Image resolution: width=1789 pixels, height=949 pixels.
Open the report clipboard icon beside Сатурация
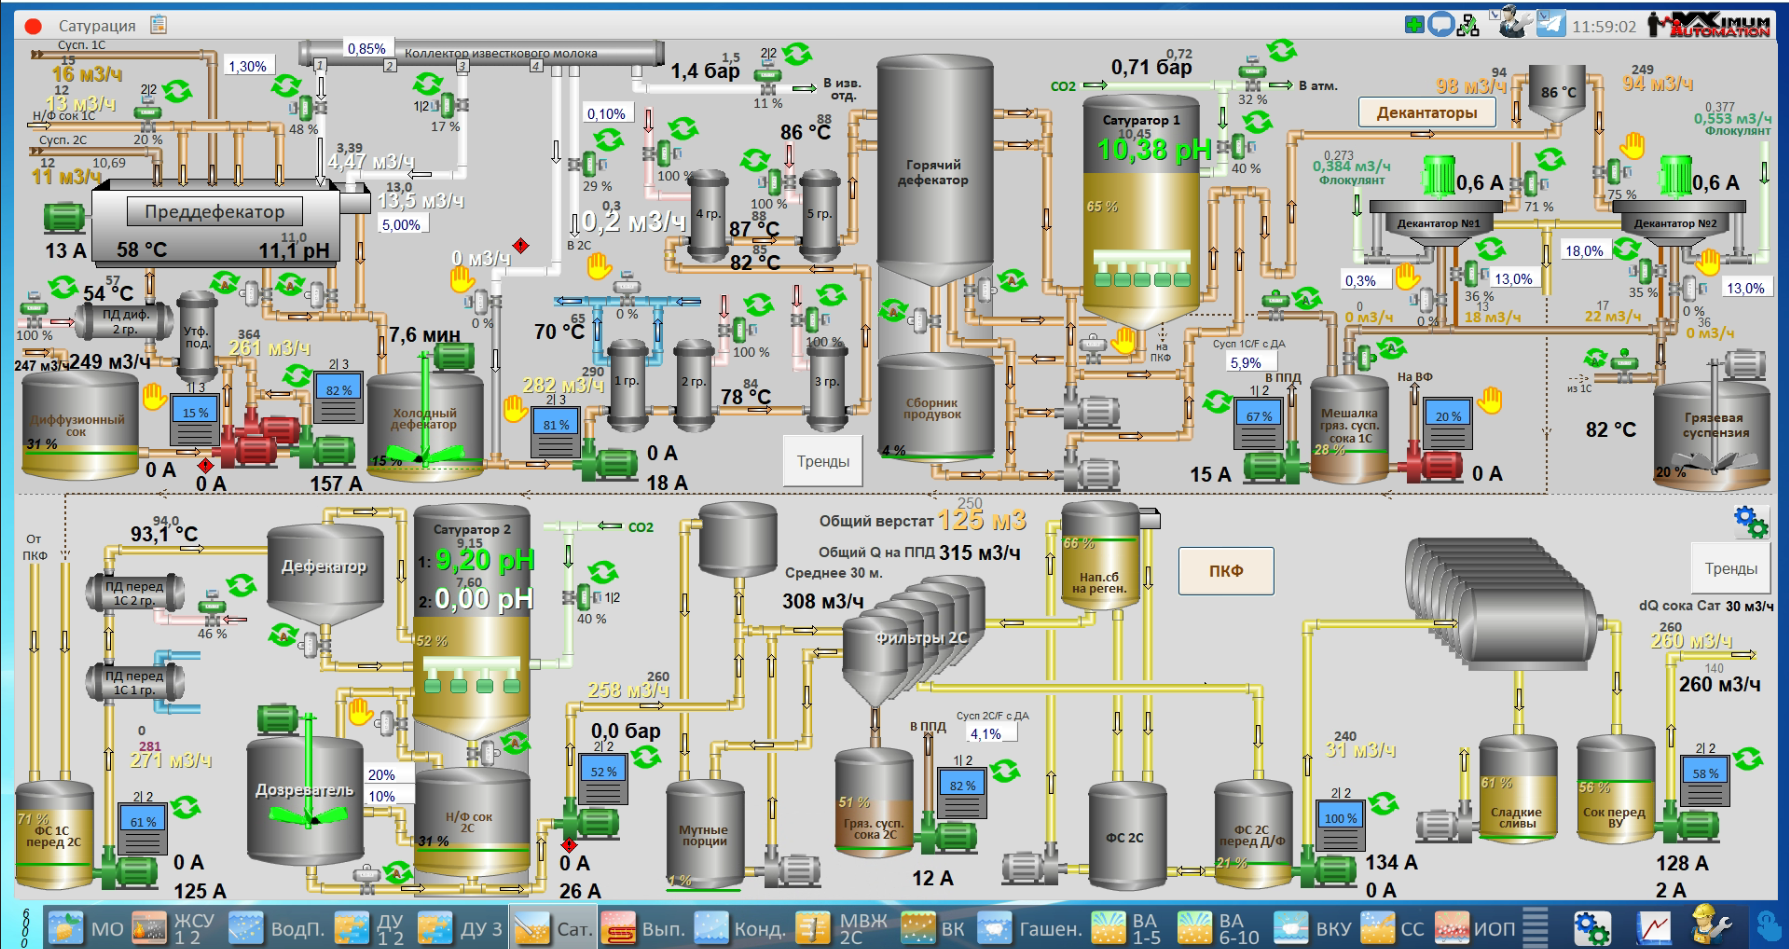(x=158, y=25)
